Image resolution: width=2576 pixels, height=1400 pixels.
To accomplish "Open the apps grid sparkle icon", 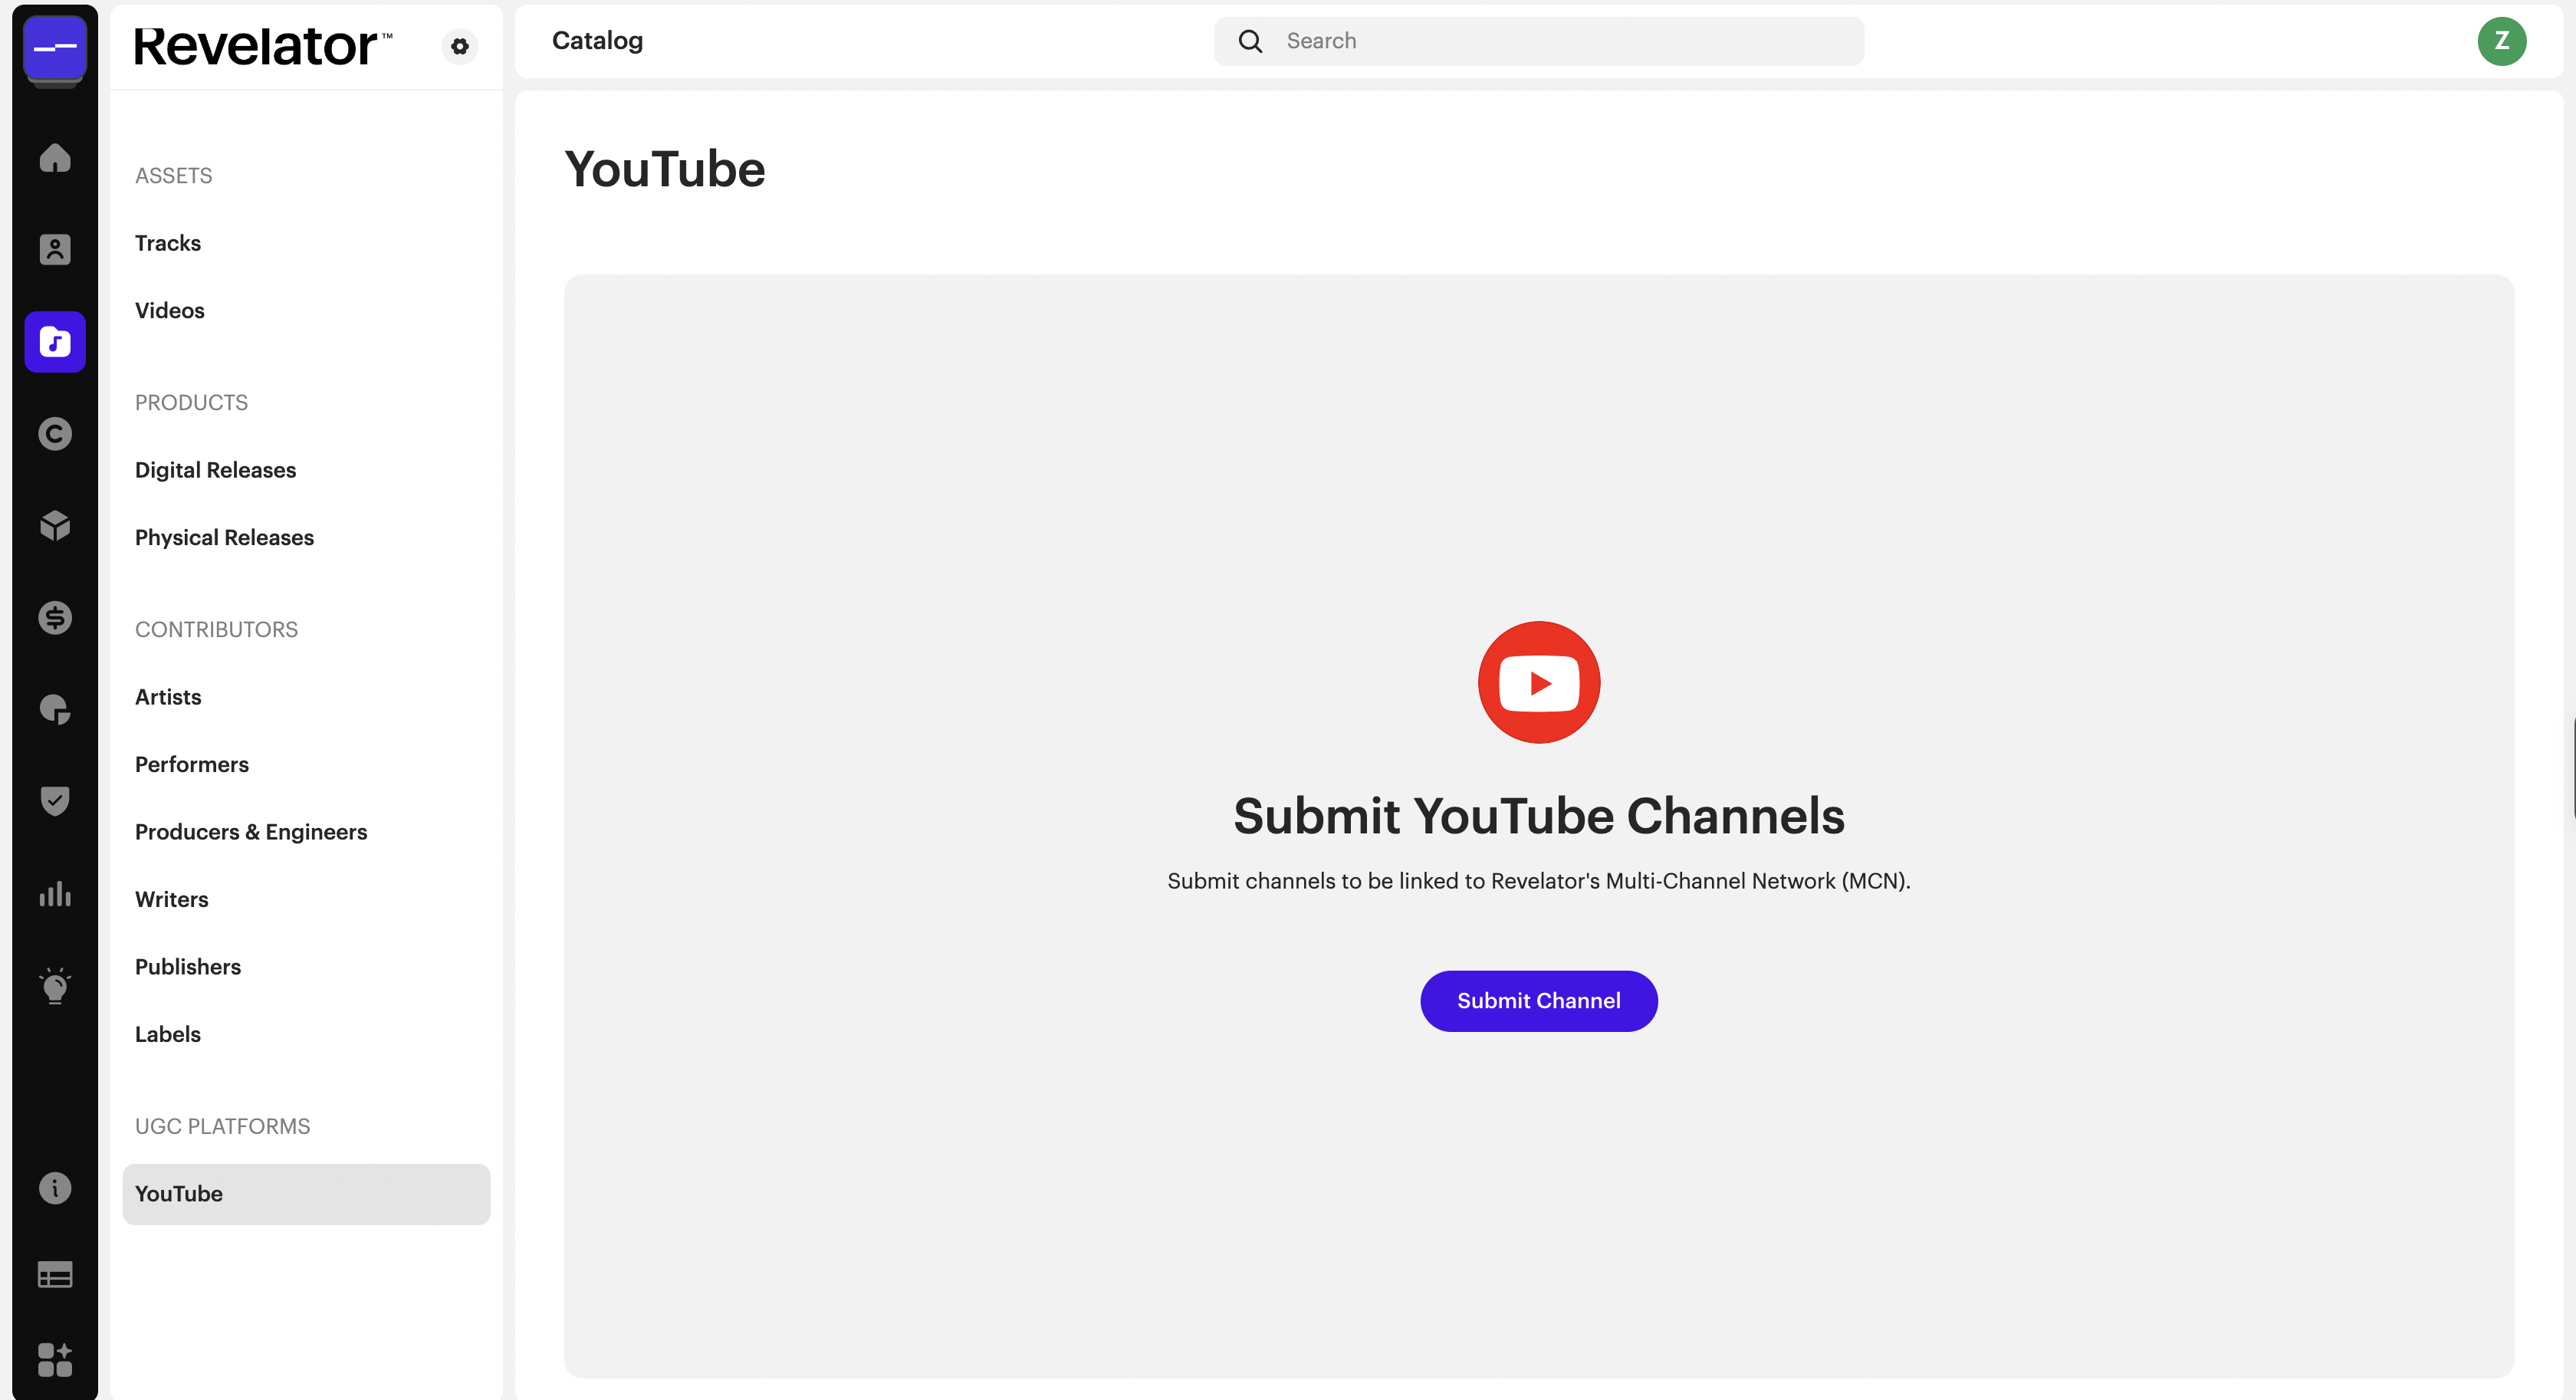I will point(55,1359).
